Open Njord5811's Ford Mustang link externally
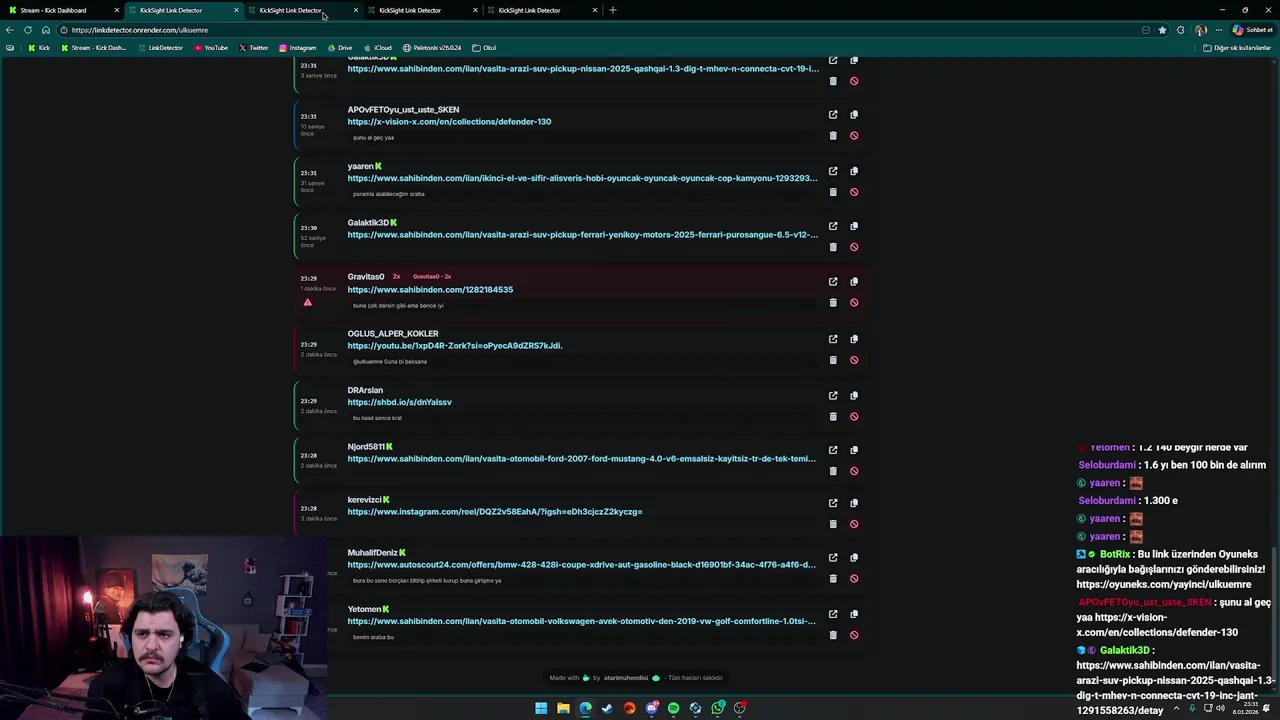1280x720 pixels. (833, 450)
